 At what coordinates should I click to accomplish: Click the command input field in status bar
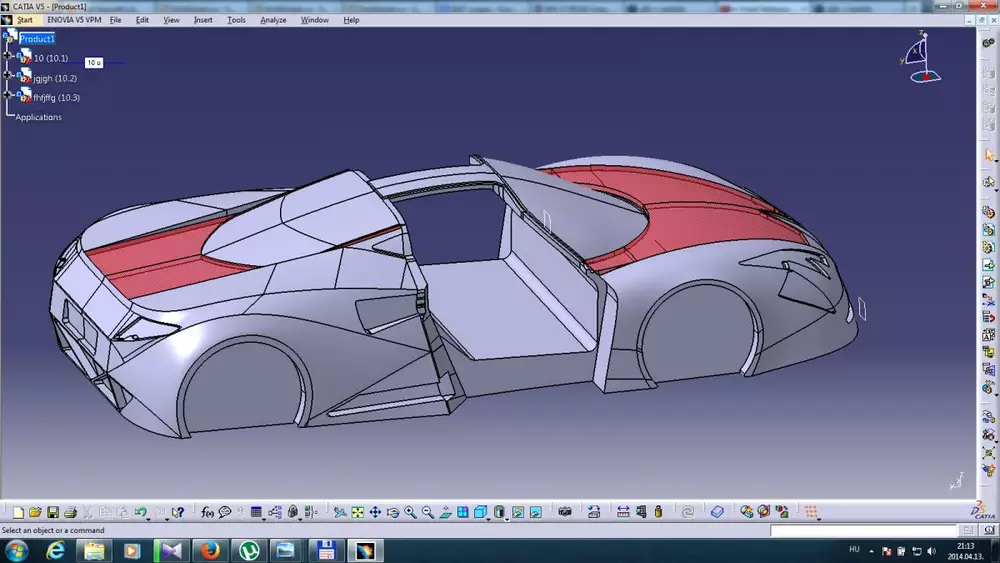[x=862, y=530]
